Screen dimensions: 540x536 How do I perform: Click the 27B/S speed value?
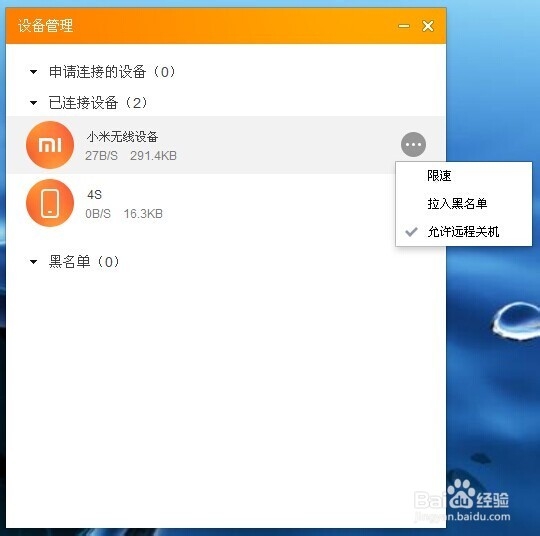click(x=101, y=156)
